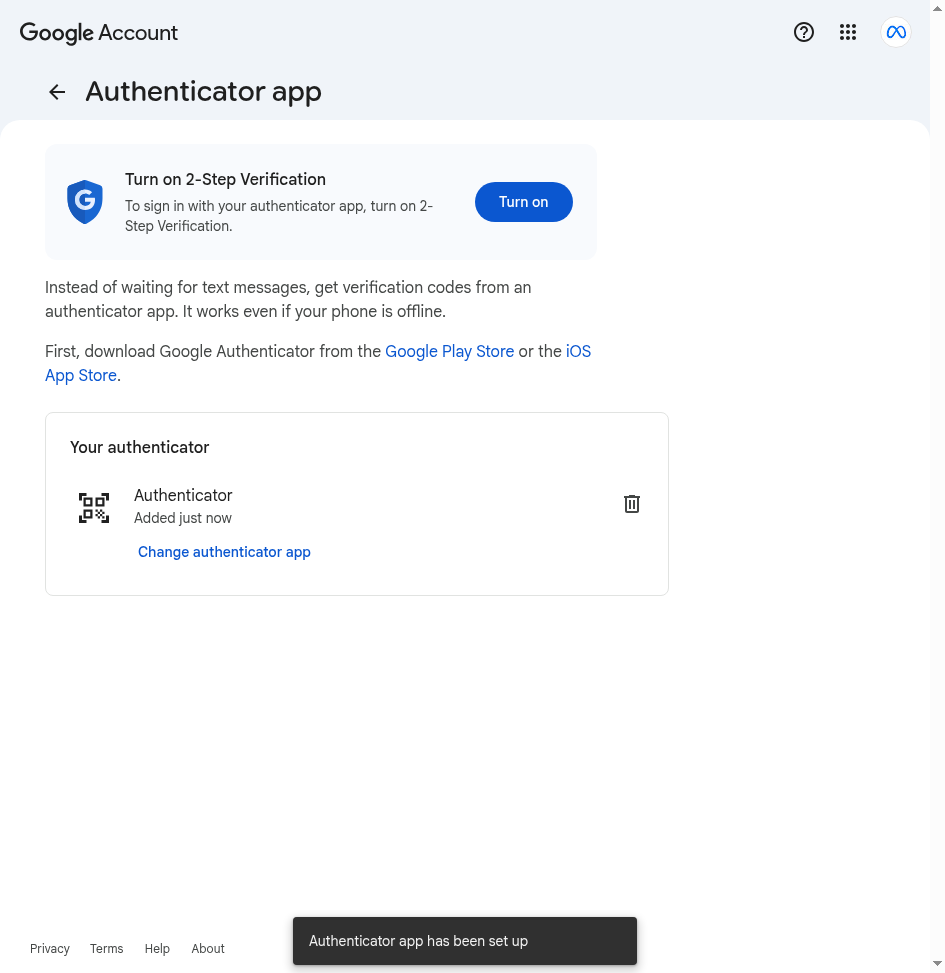Open the Help footer link
The image size is (945, 973).
click(157, 948)
